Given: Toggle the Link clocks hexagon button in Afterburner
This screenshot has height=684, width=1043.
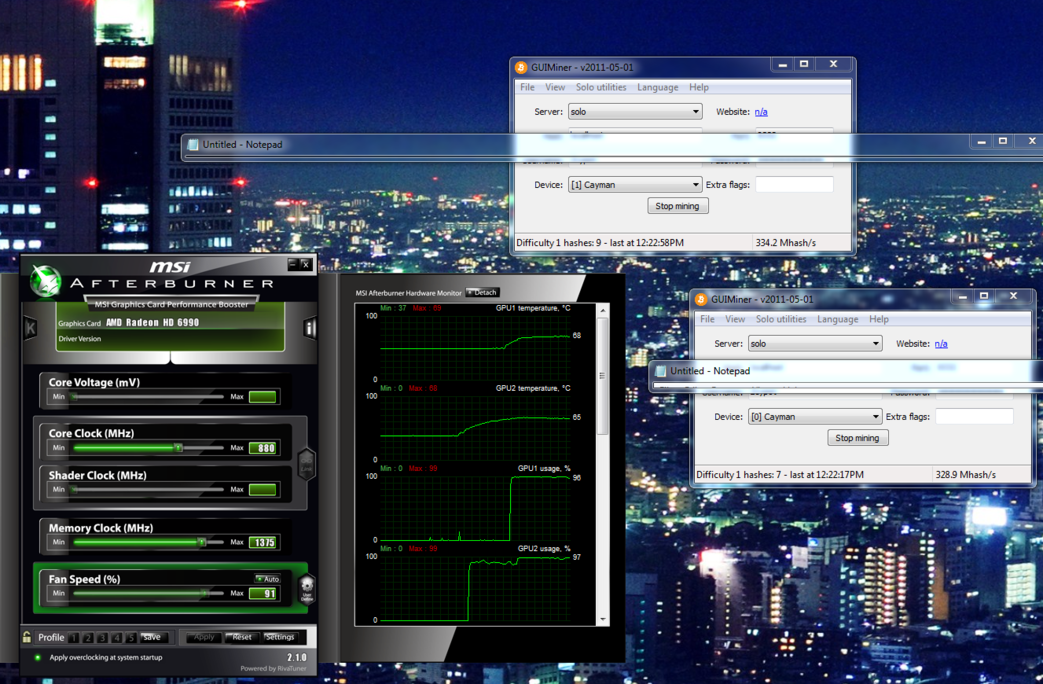Looking at the screenshot, I should point(306,463).
